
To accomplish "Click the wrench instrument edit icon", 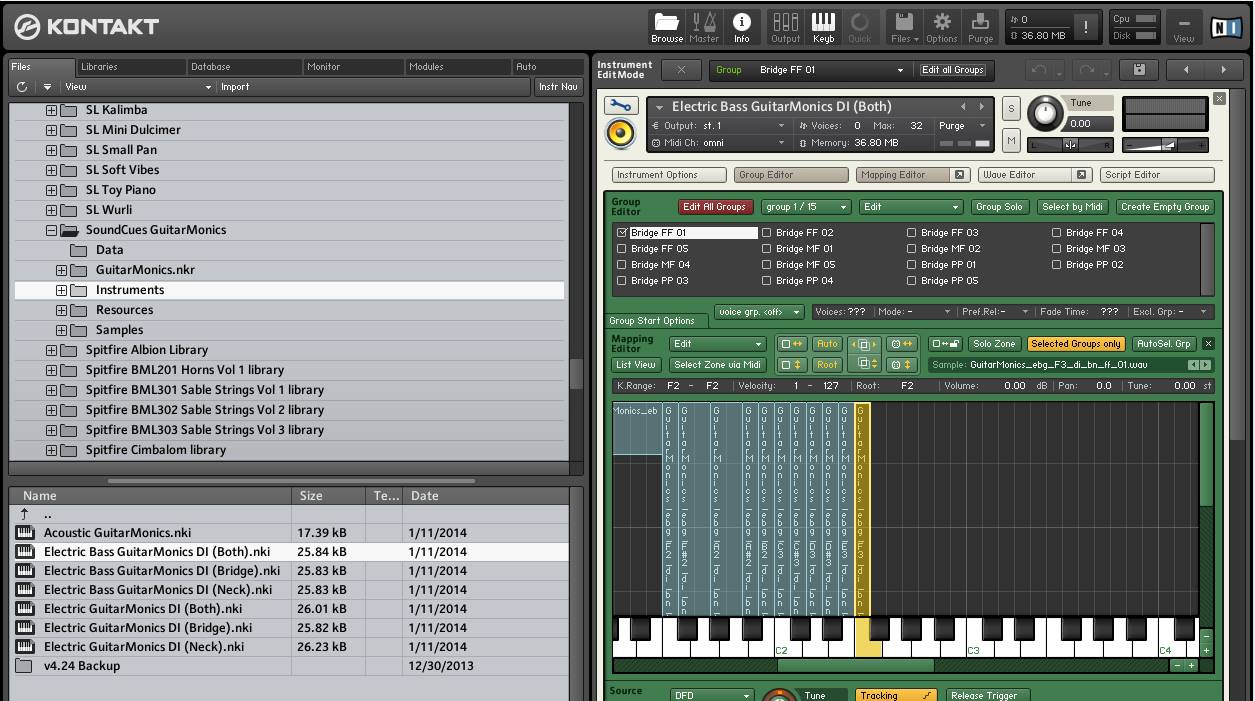I will pyautogui.click(x=620, y=106).
